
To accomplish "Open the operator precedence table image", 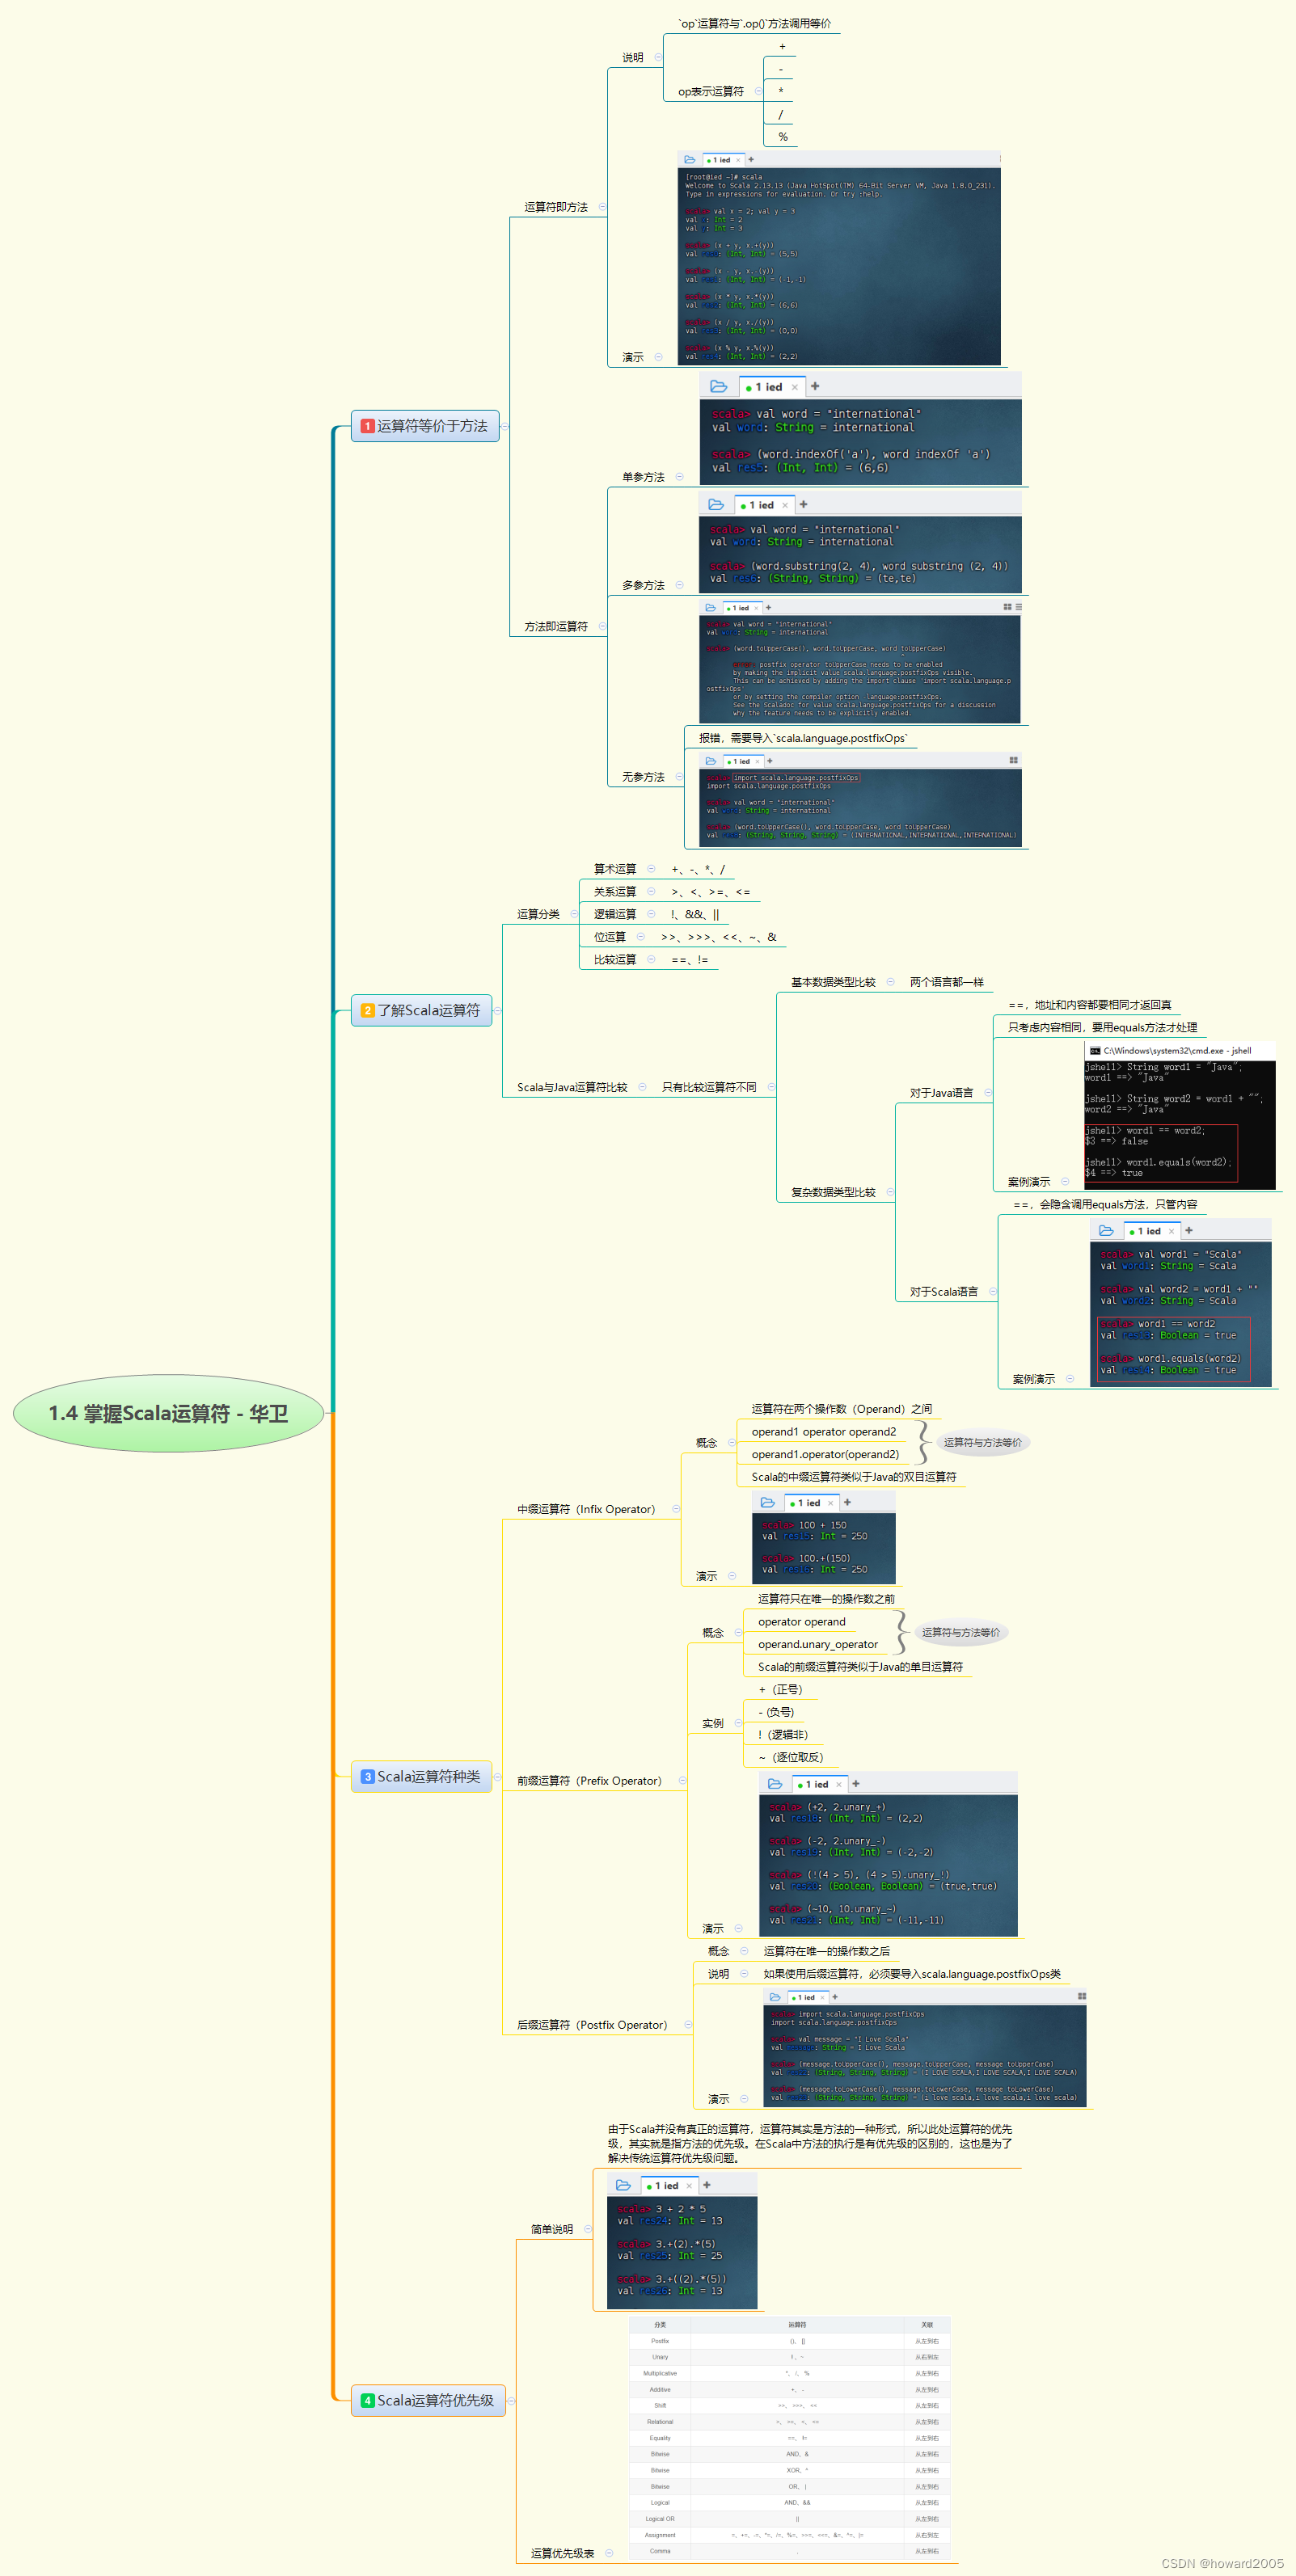I will [x=789, y=2438].
